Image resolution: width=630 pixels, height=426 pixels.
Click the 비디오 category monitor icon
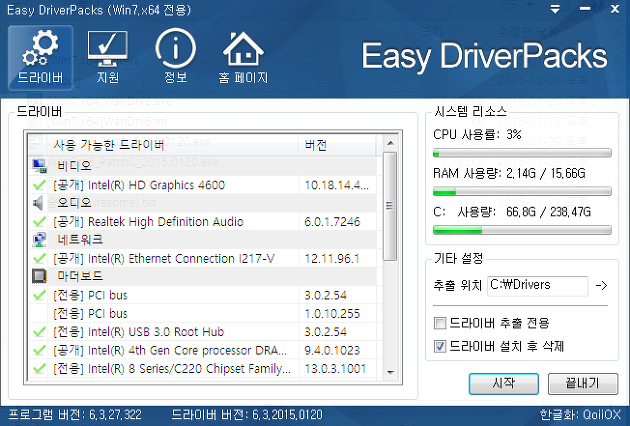click(x=39, y=166)
